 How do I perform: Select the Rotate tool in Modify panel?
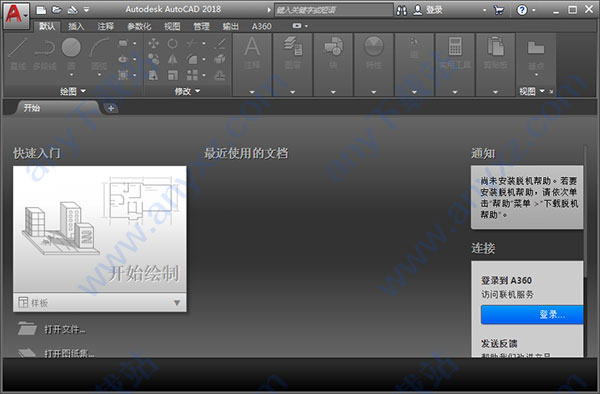tap(173, 43)
